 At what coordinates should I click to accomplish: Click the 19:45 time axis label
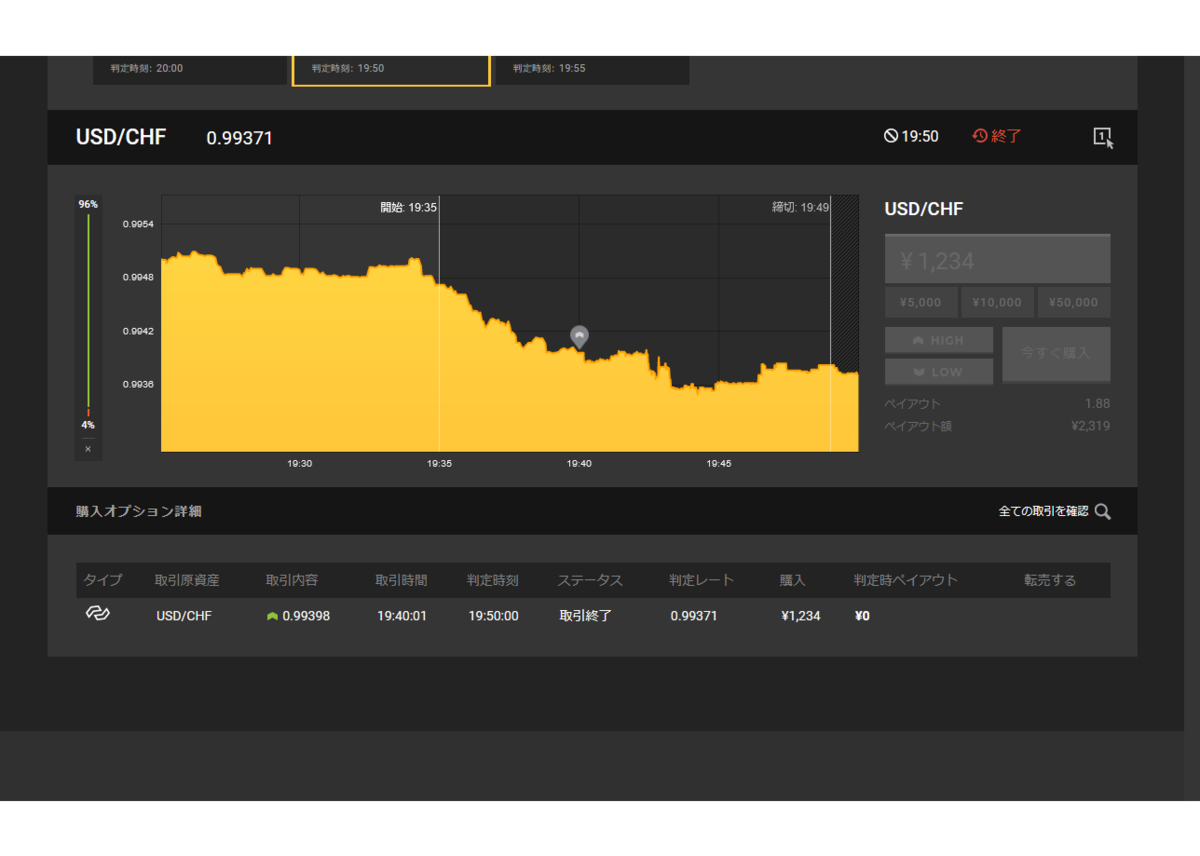(719, 464)
